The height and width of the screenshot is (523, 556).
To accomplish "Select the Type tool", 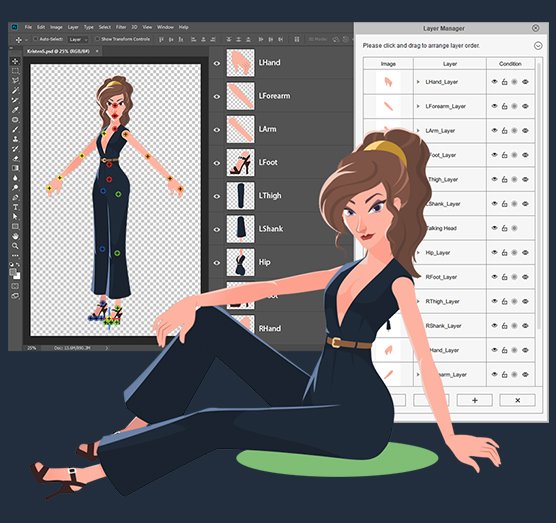I will pyautogui.click(x=15, y=207).
